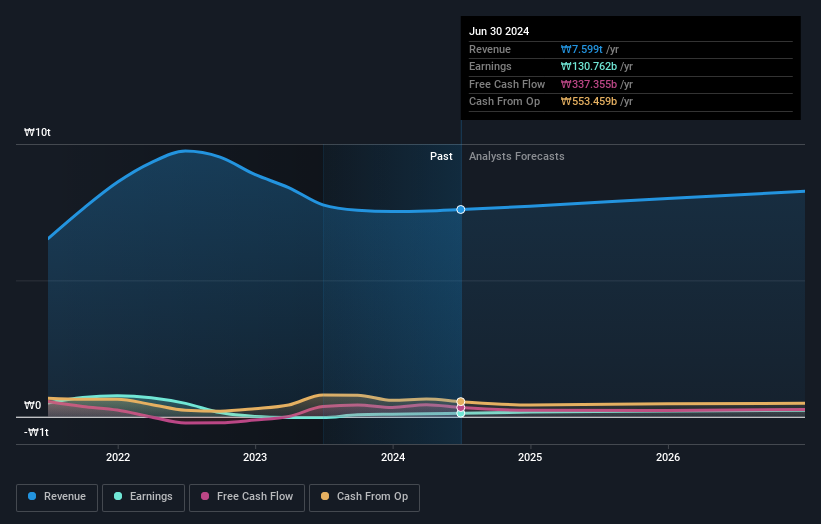Click the Free Cash Flow label in tooltip
The width and height of the screenshot is (821, 524).
507,84
